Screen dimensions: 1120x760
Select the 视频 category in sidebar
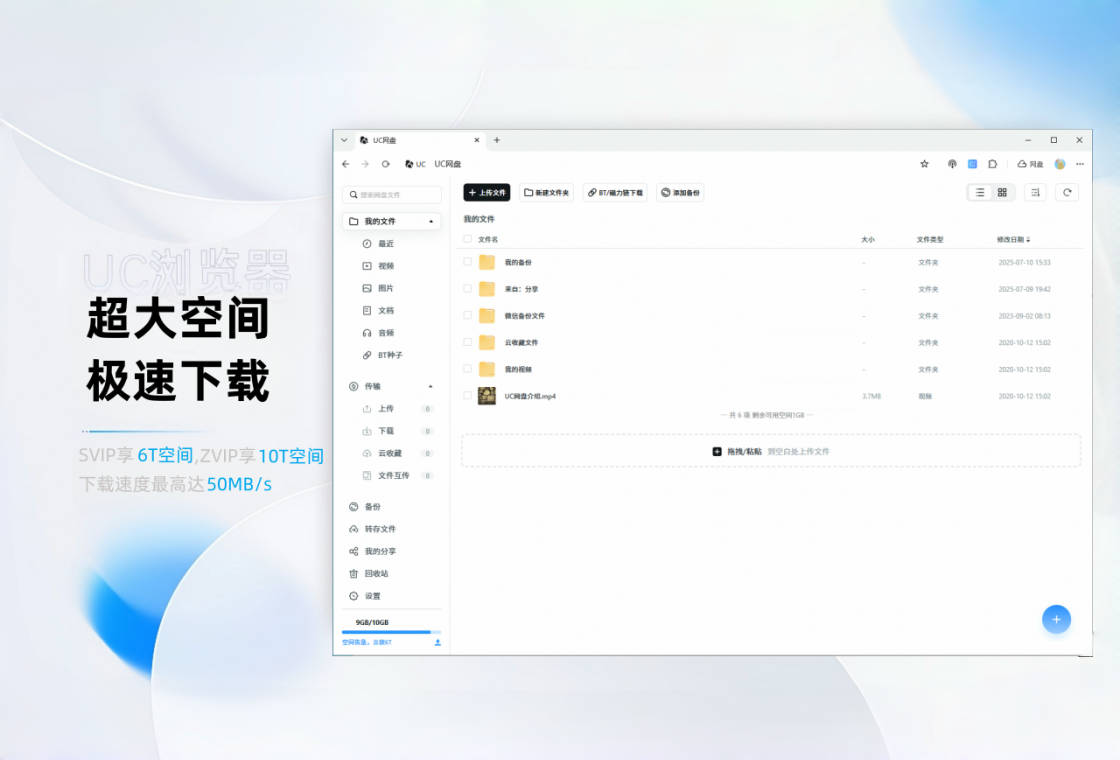pyautogui.click(x=385, y=266)
